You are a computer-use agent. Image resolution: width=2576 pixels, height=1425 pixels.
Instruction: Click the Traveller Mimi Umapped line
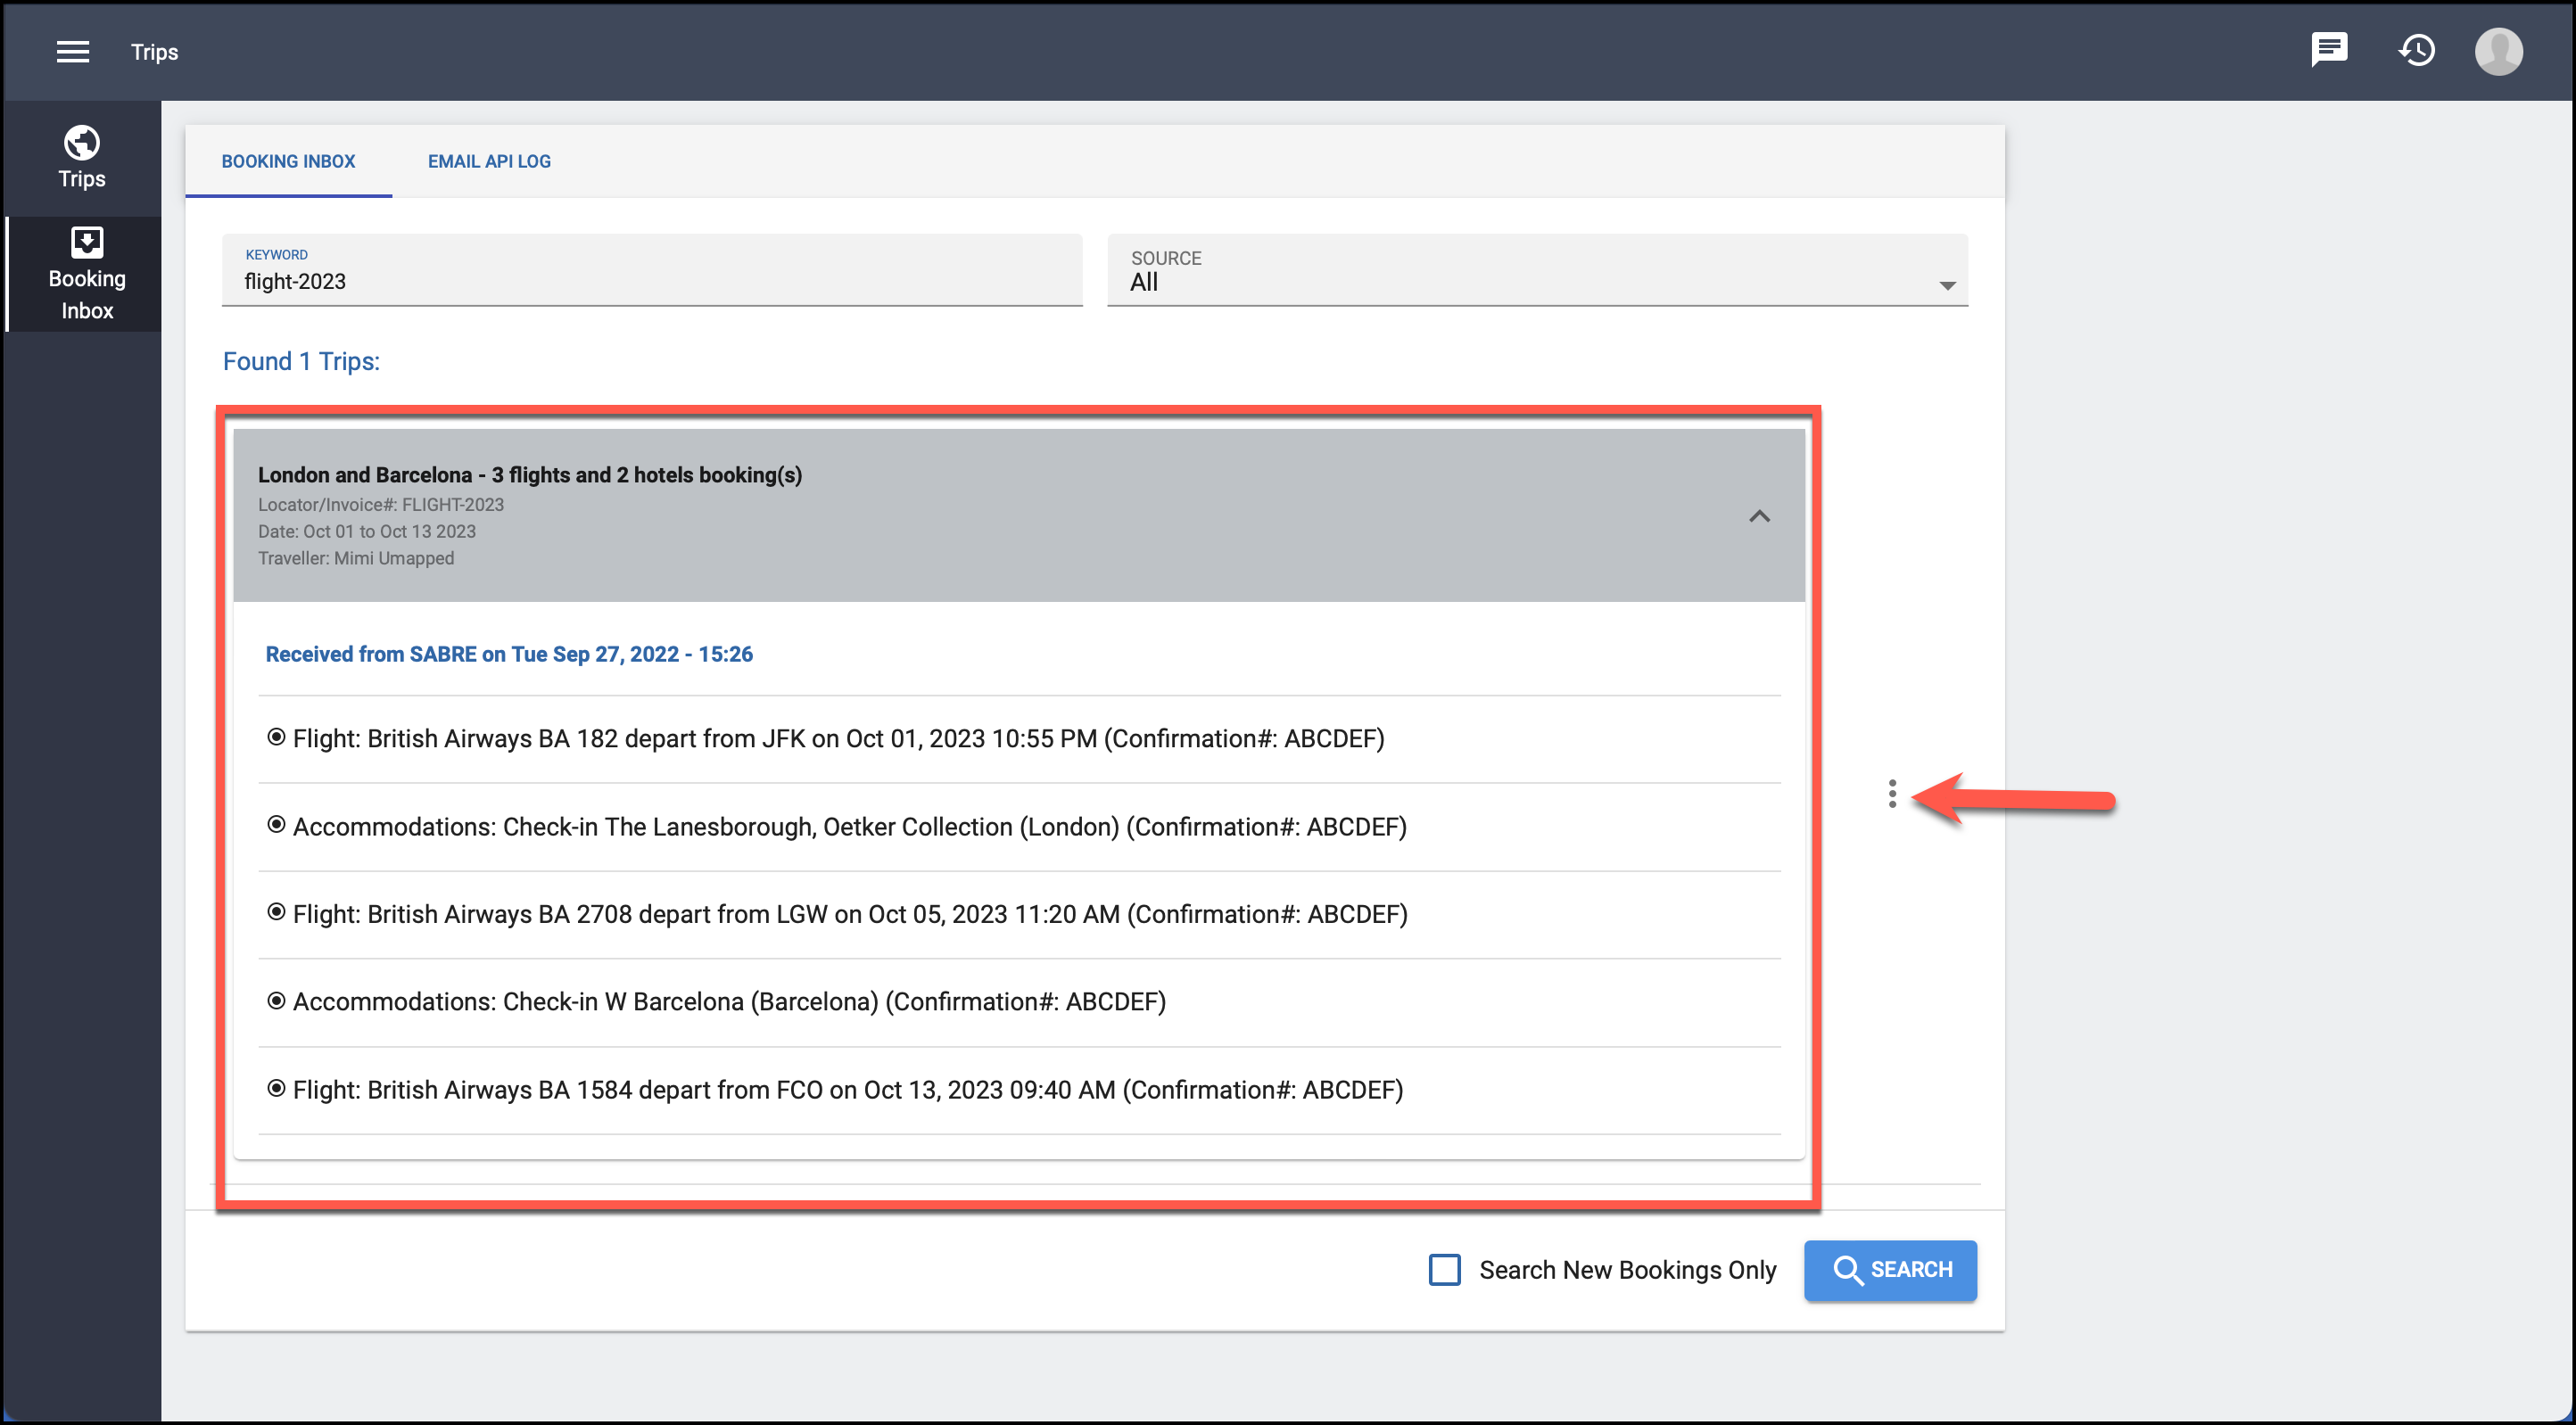click(x=356, y=558)
